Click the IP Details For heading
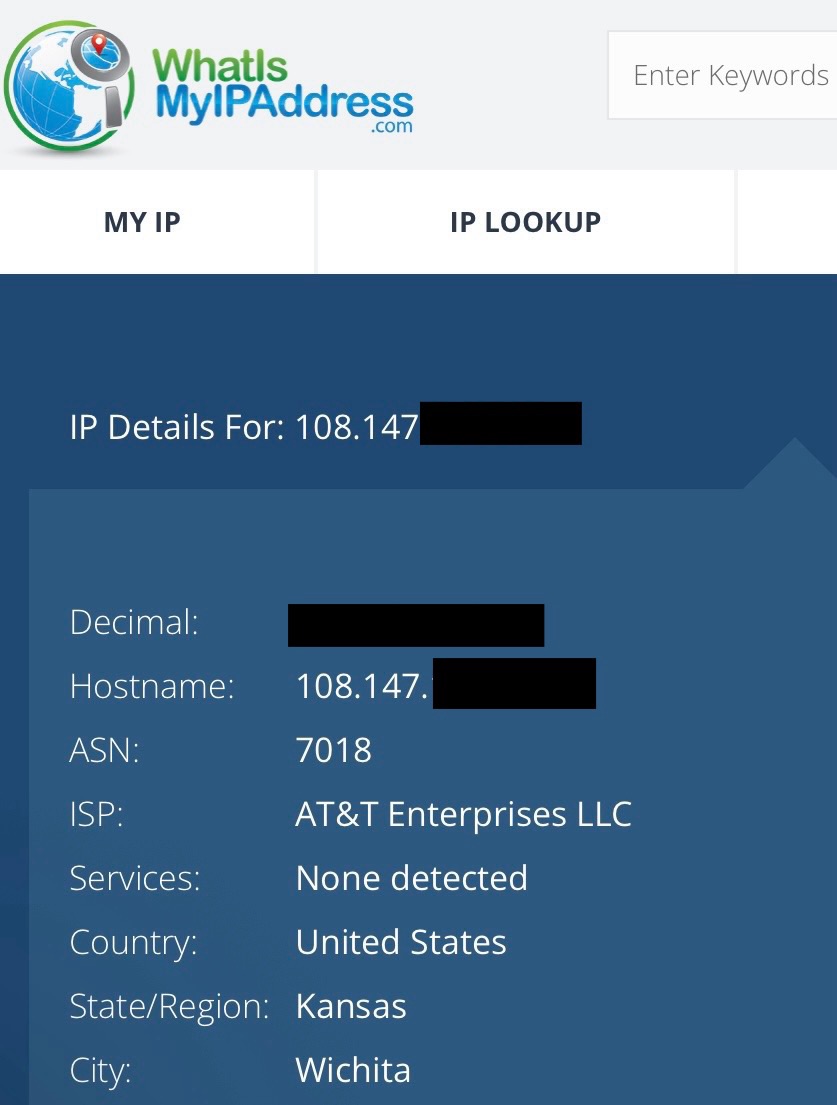 (180, 426)
